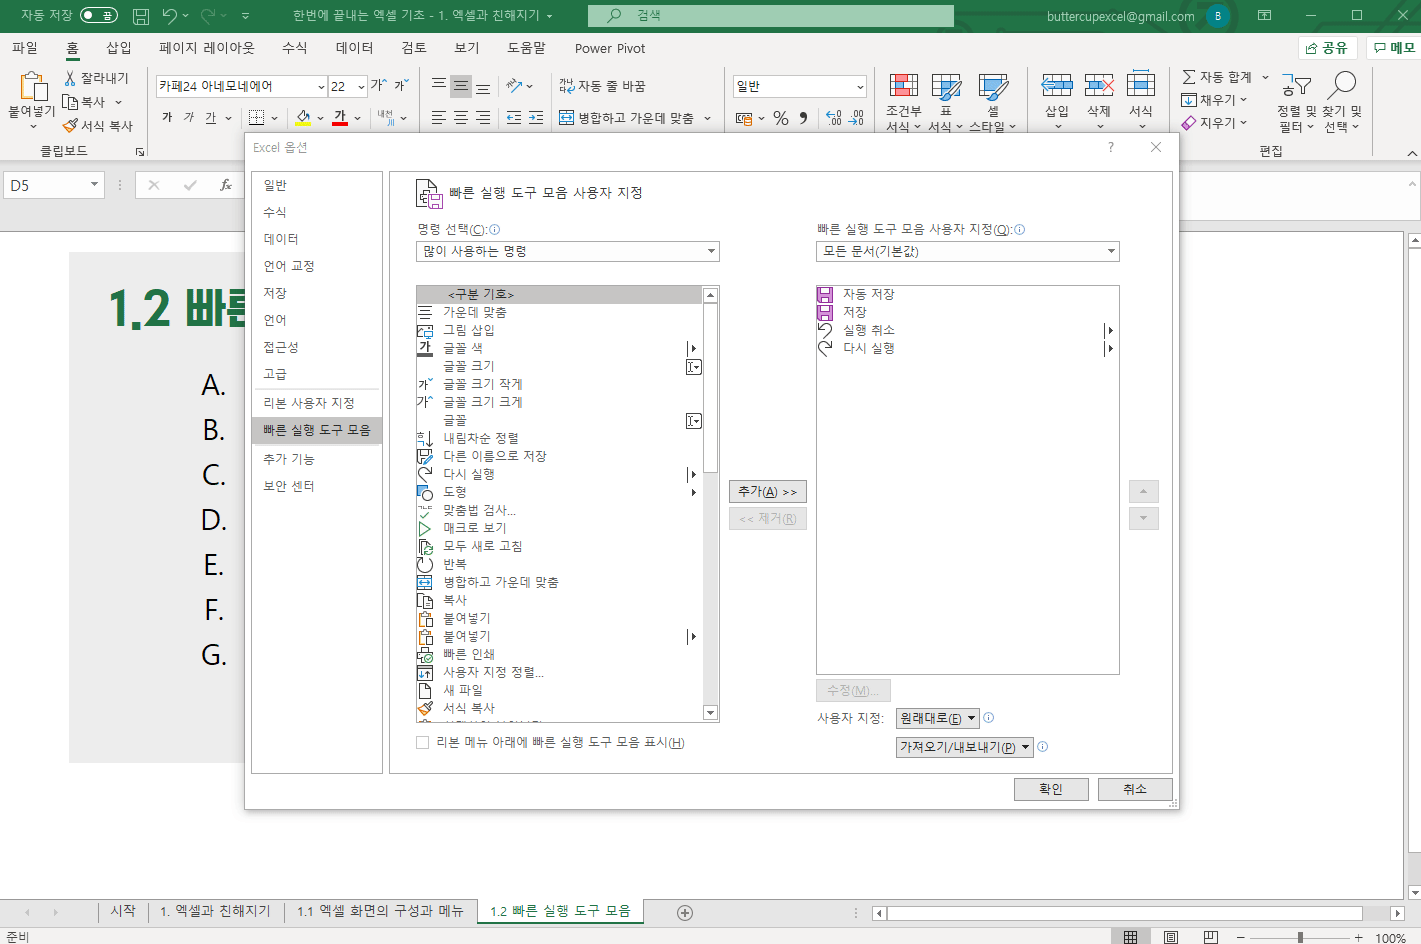Click the help question mark in Excel Options

(x=1111, y=147)
